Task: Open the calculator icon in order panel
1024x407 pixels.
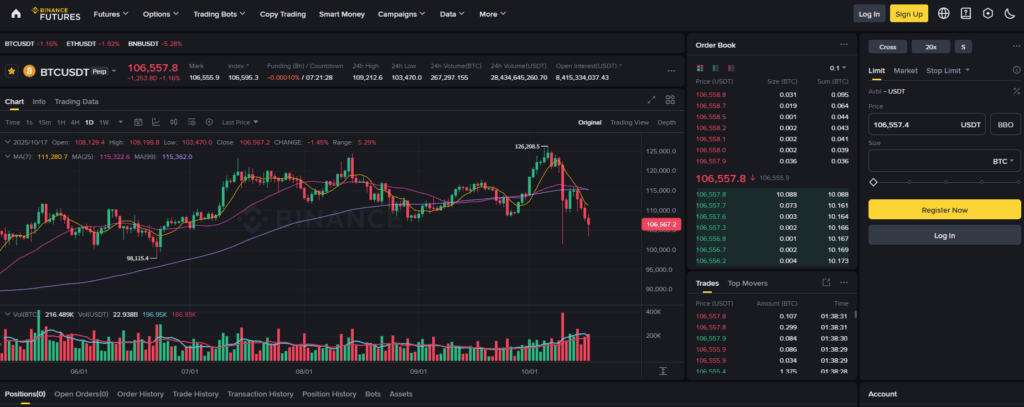Action: pyautogui.click(x=1016, y=90)
